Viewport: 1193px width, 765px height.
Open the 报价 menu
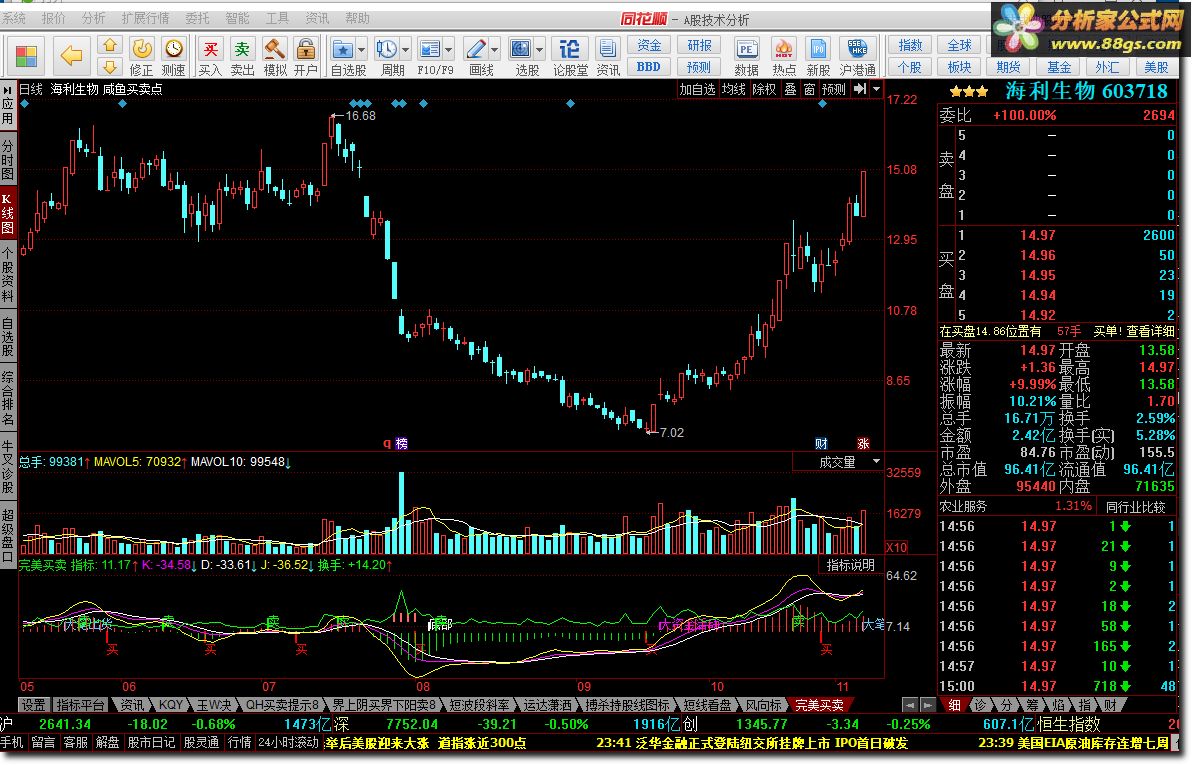tap(53, 18)
